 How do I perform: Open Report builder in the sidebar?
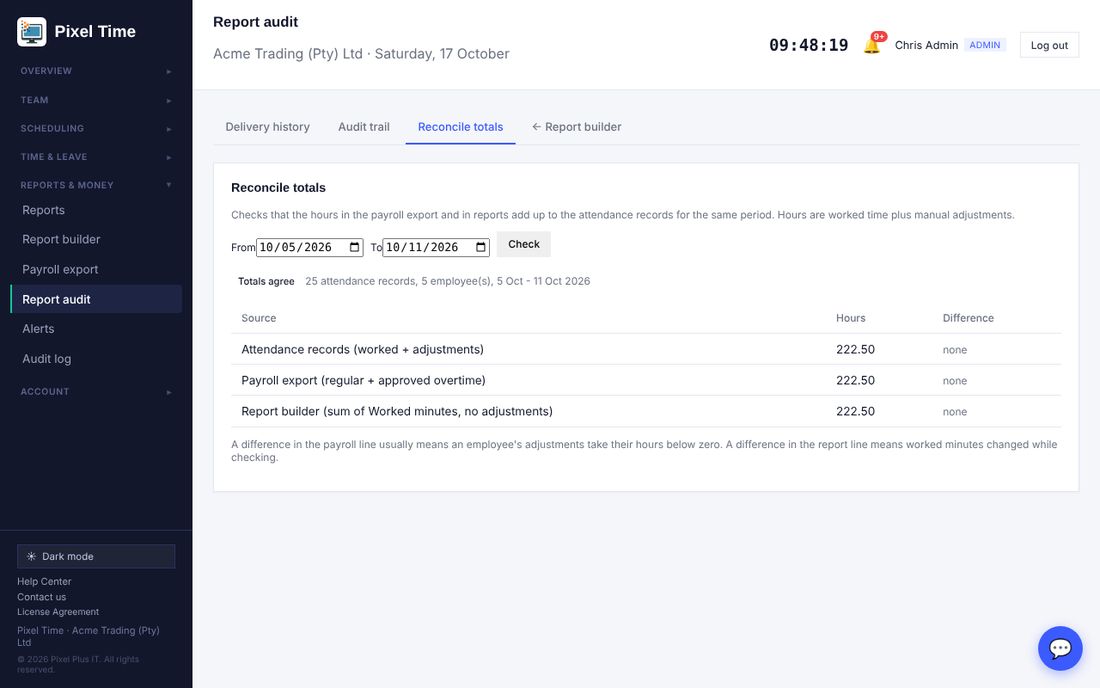pos(96,239)
